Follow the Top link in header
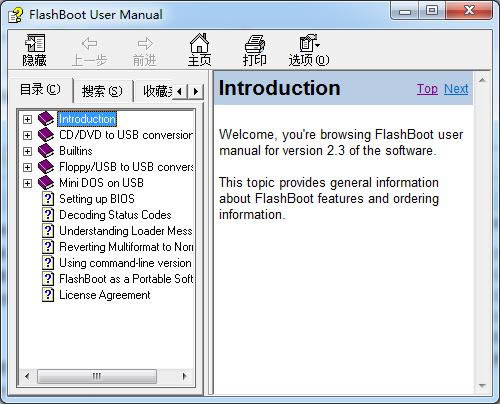500x404 pixels. click(x=427, y=89)
